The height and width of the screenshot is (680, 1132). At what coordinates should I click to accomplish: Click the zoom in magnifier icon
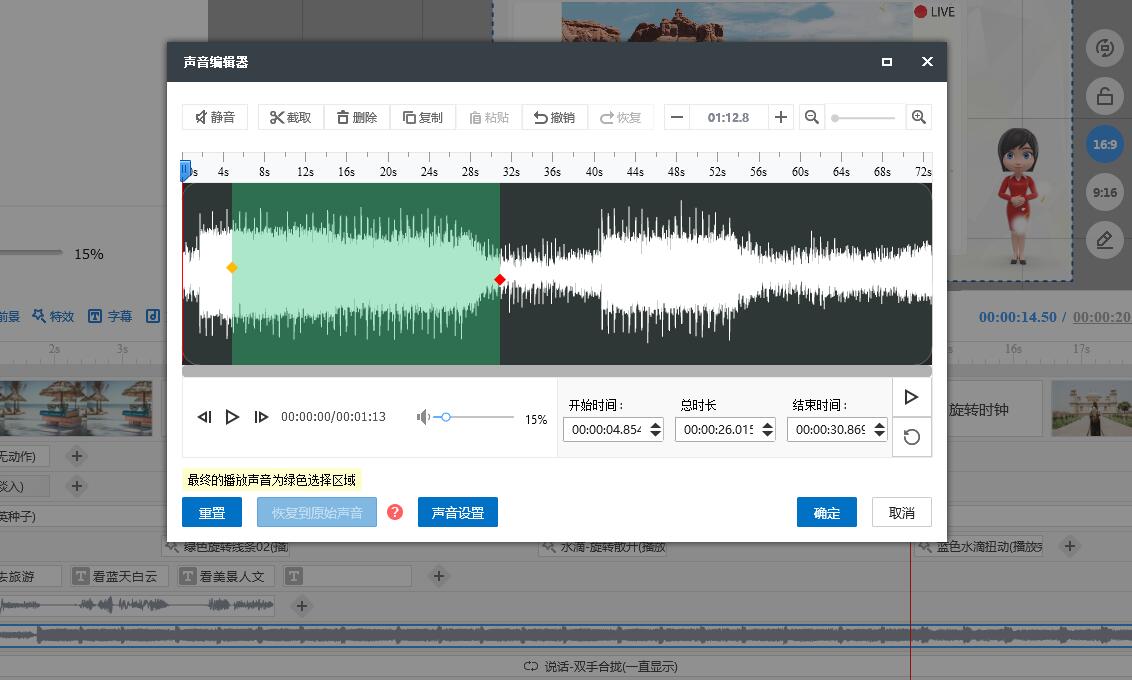click(x=918, y=117)
